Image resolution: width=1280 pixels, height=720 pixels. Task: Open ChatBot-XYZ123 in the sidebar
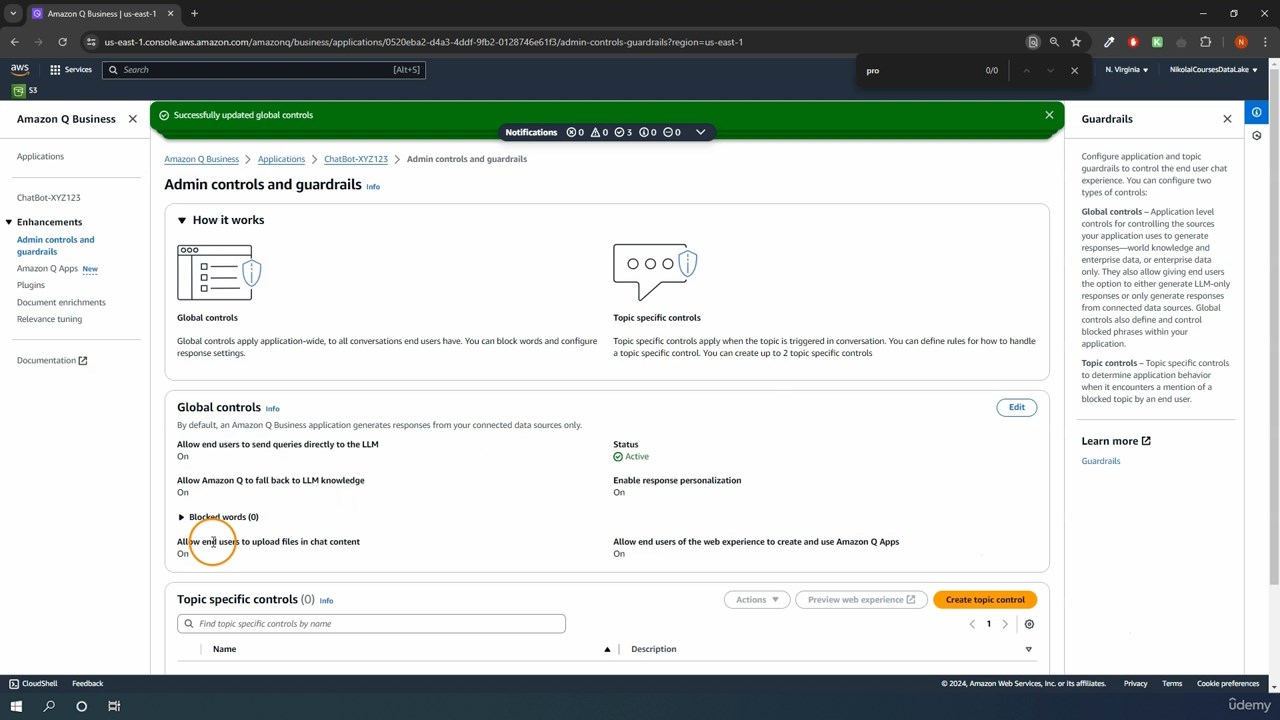tap(48, 198)
